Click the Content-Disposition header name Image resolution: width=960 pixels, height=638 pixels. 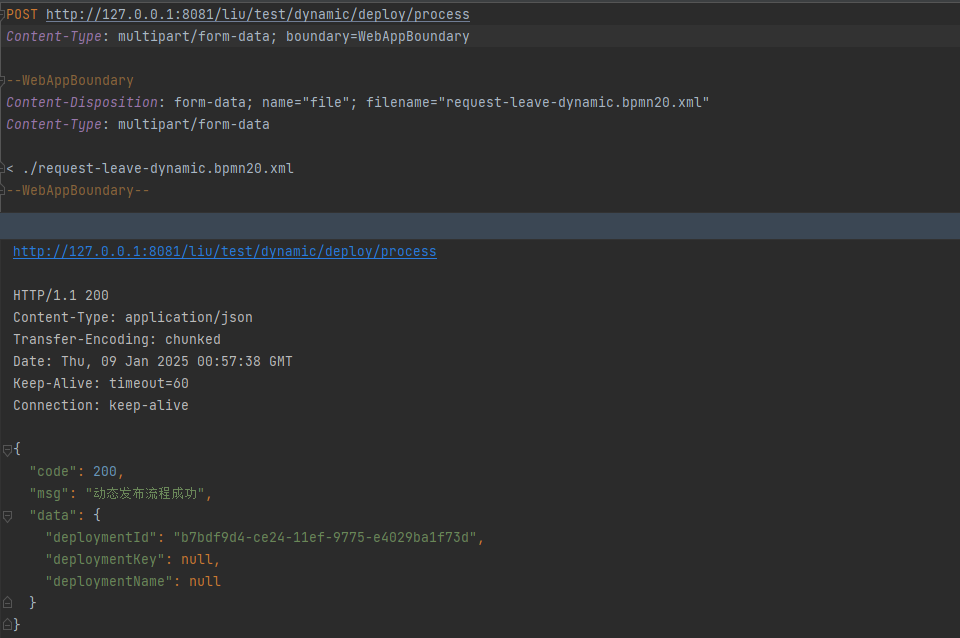coord(82,103)
